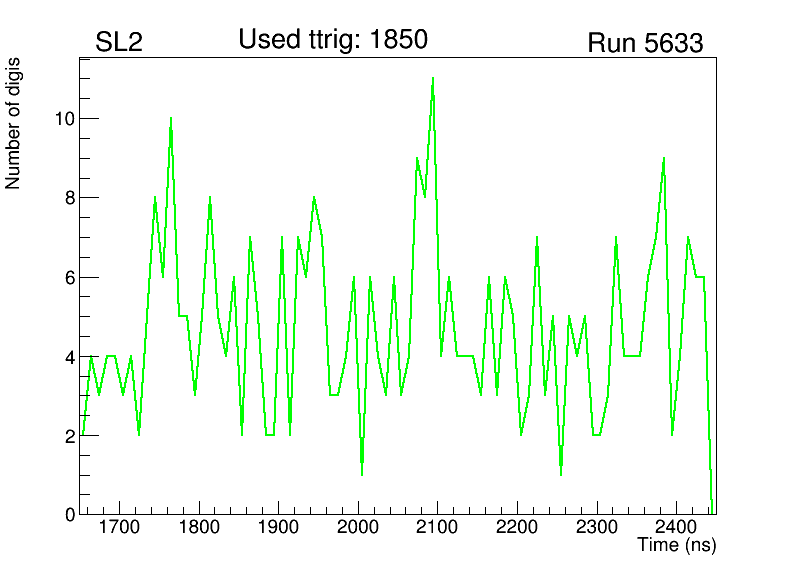796x572 pixels.
Task: Click the 'Run 5633' label
Action: (645, 43)
